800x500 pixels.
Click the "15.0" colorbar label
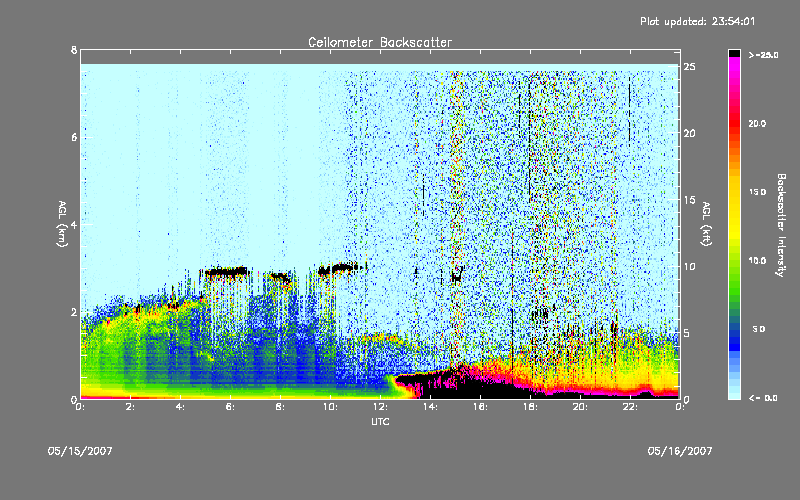[757, 192]
